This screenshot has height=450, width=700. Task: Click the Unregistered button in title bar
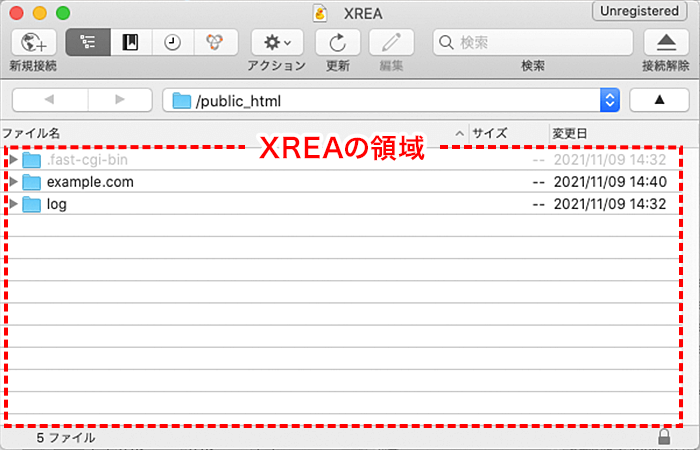click(x=641, y=11)
